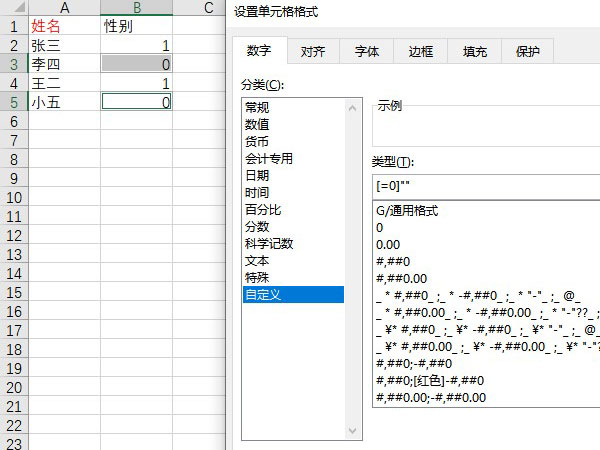The width and height of the screenshot is (600, 450).
Task: Select 数值 in the category list
Action: tap(293, 124)
